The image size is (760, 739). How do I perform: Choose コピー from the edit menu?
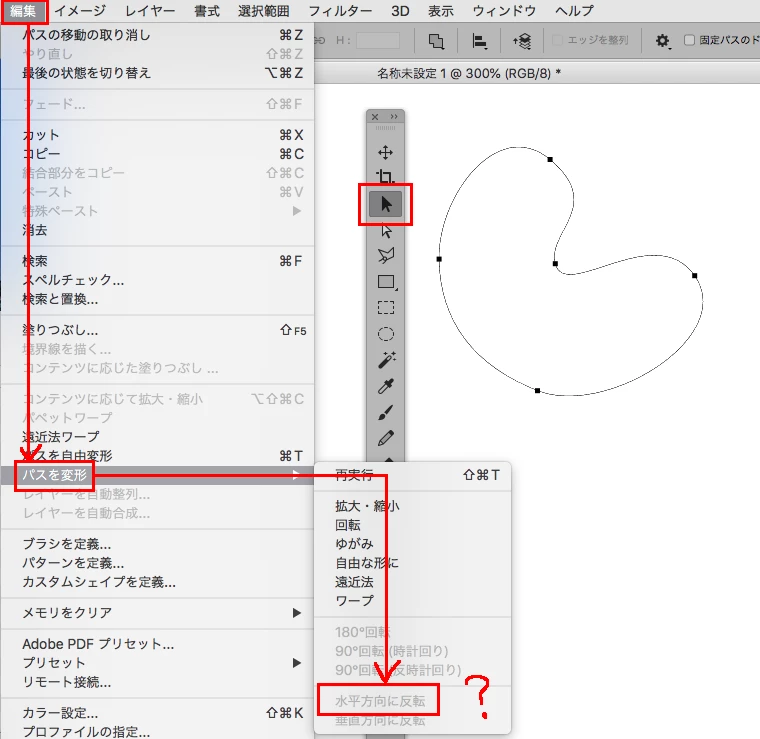pyautogui.click(x=158, y=154)
